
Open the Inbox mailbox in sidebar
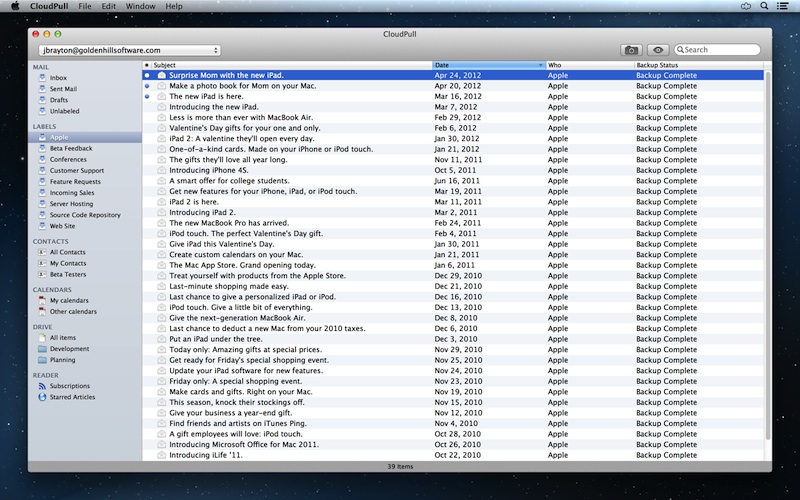tap(58, 77)
